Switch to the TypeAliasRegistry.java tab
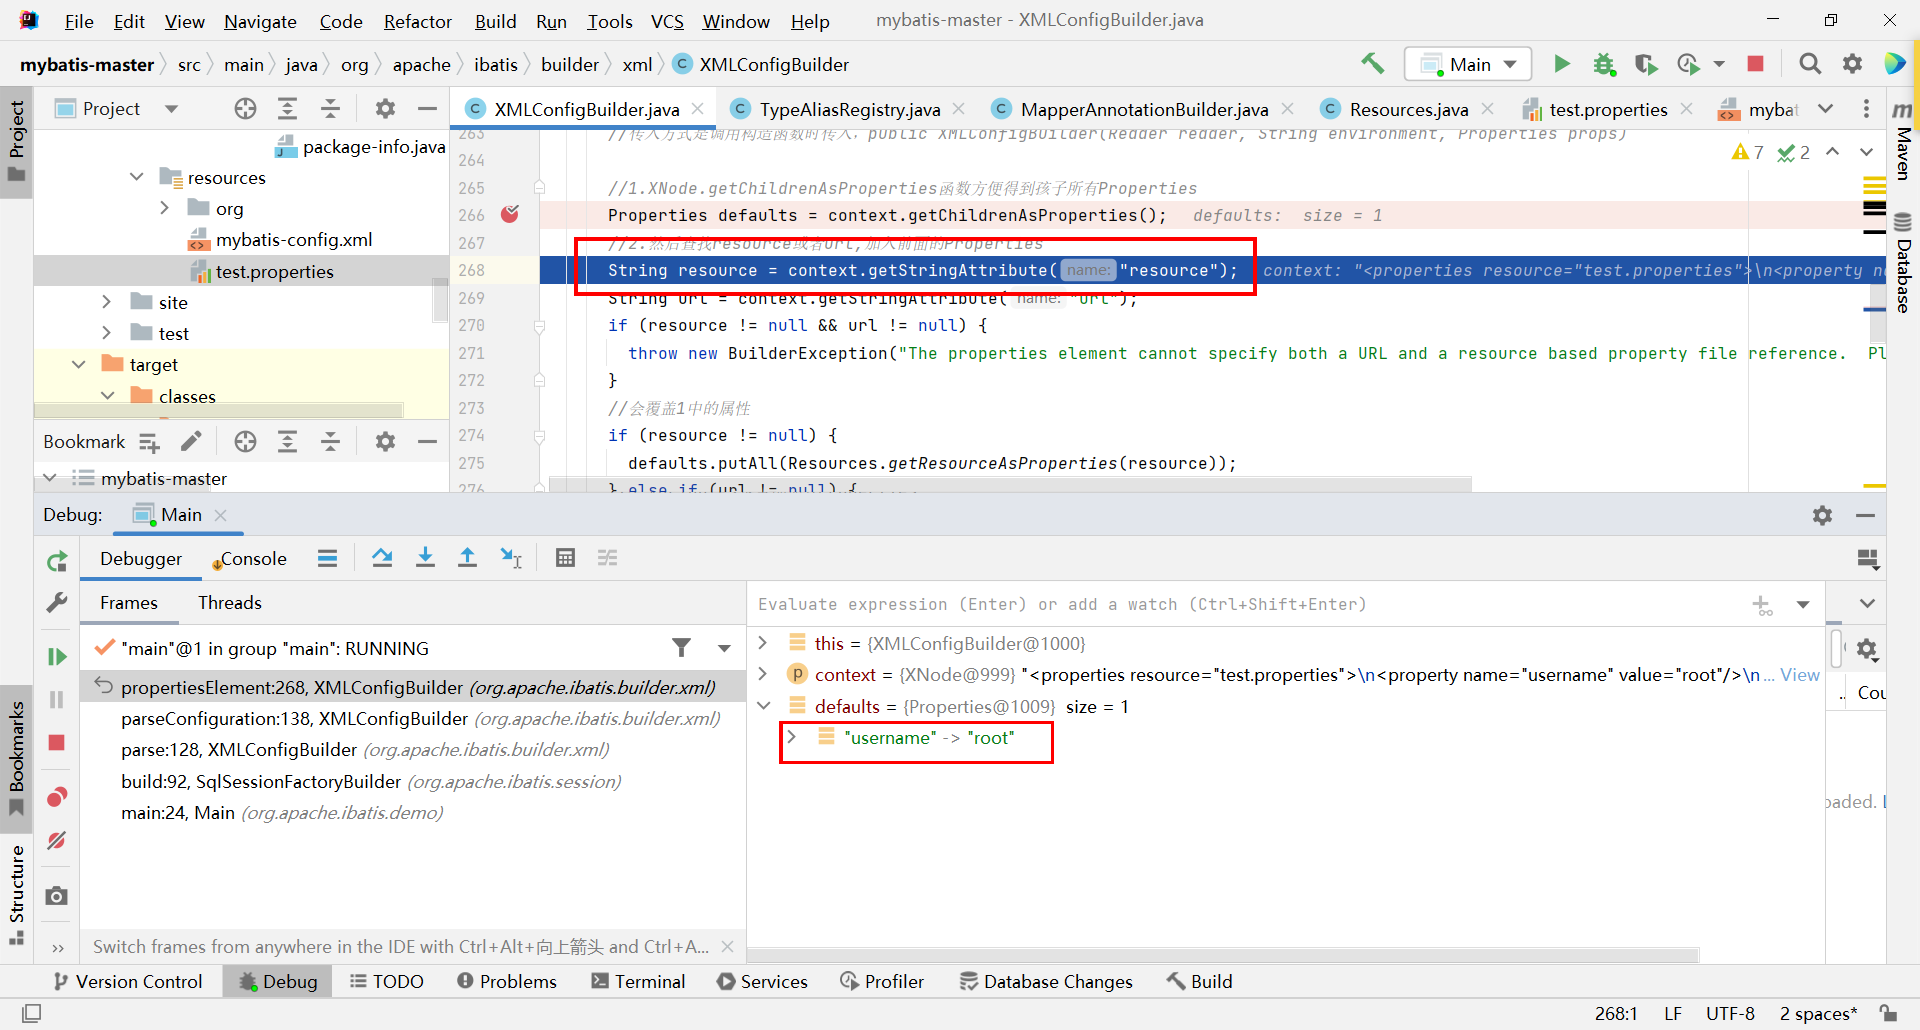The image size is (1920, 1030). click(849, 109)
